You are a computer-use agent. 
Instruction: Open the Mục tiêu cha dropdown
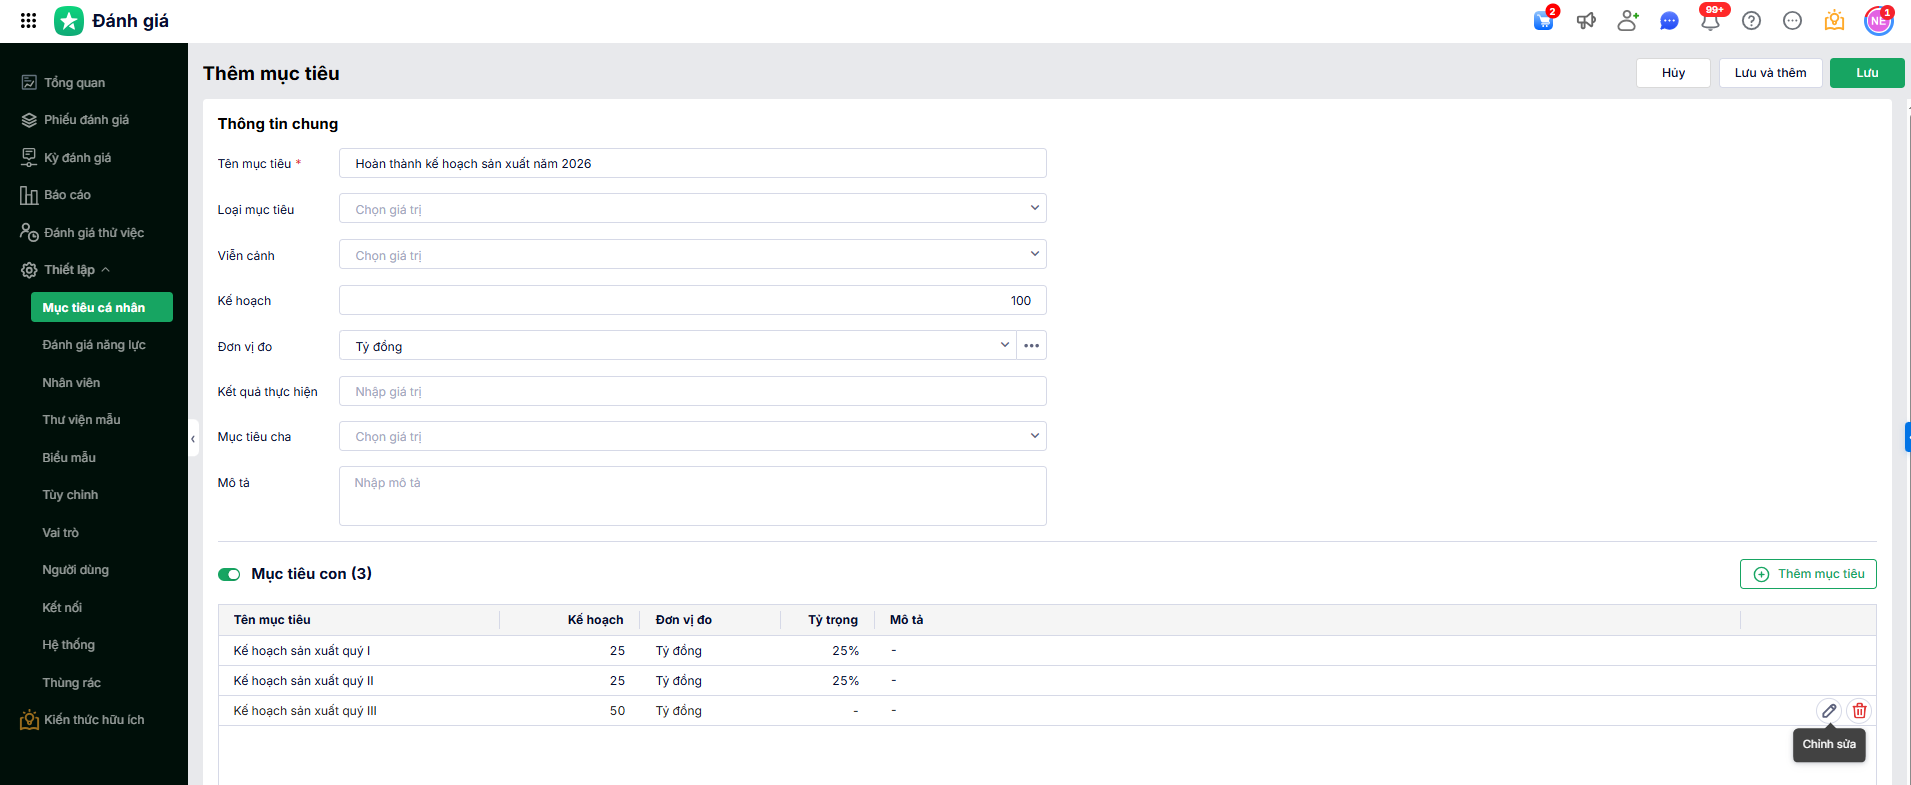(692, 437)
